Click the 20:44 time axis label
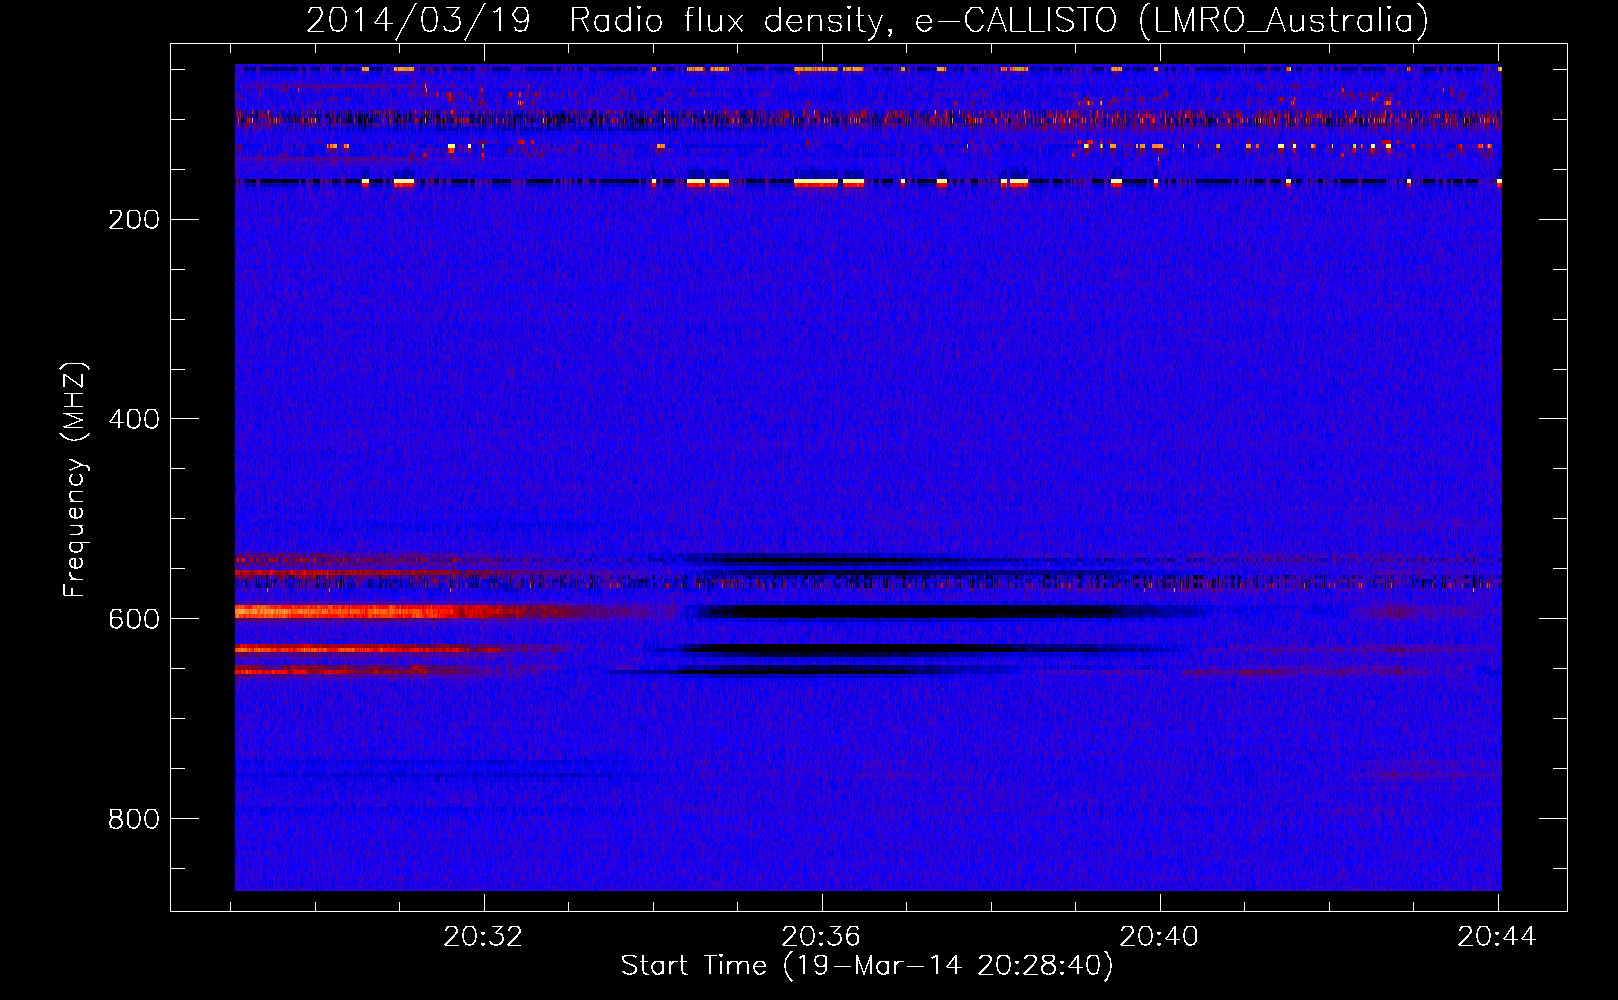Viewport: 1618px width, 1000px height. [1497, 937]
